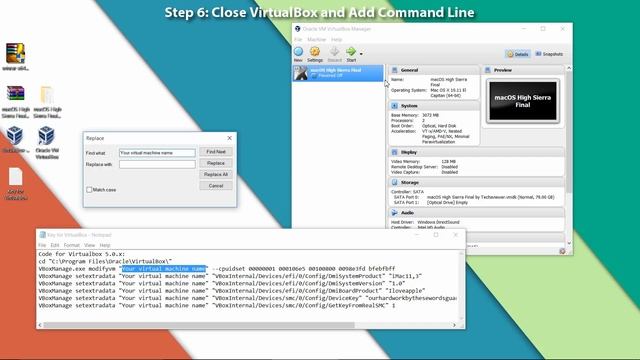Click the Oracle VM VirtualBox desktop shortcut

tap(47, 142)
